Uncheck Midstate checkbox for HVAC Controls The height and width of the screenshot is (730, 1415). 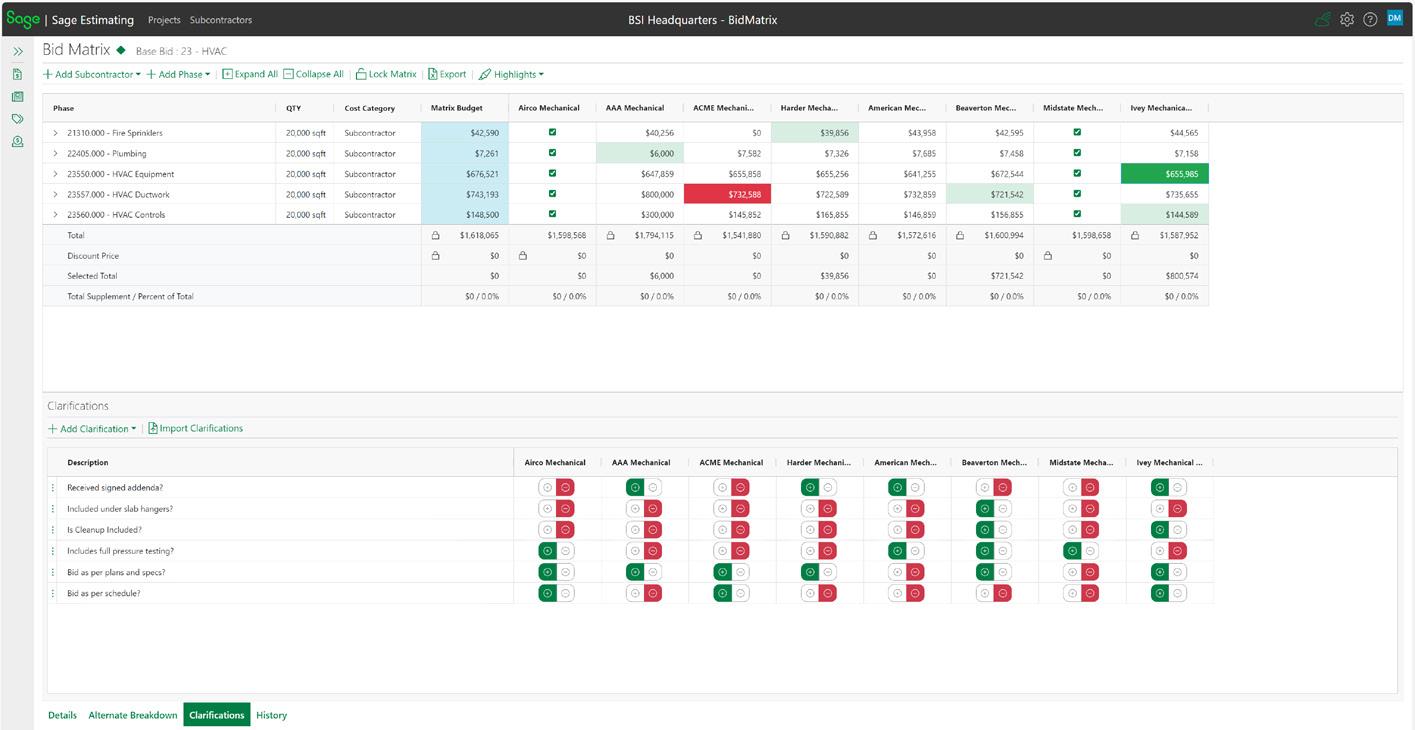coord(1077,214)
